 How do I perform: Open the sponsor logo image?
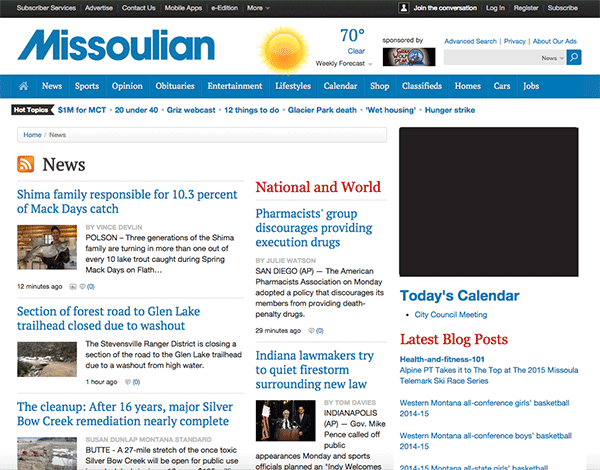tap(409, 57)
